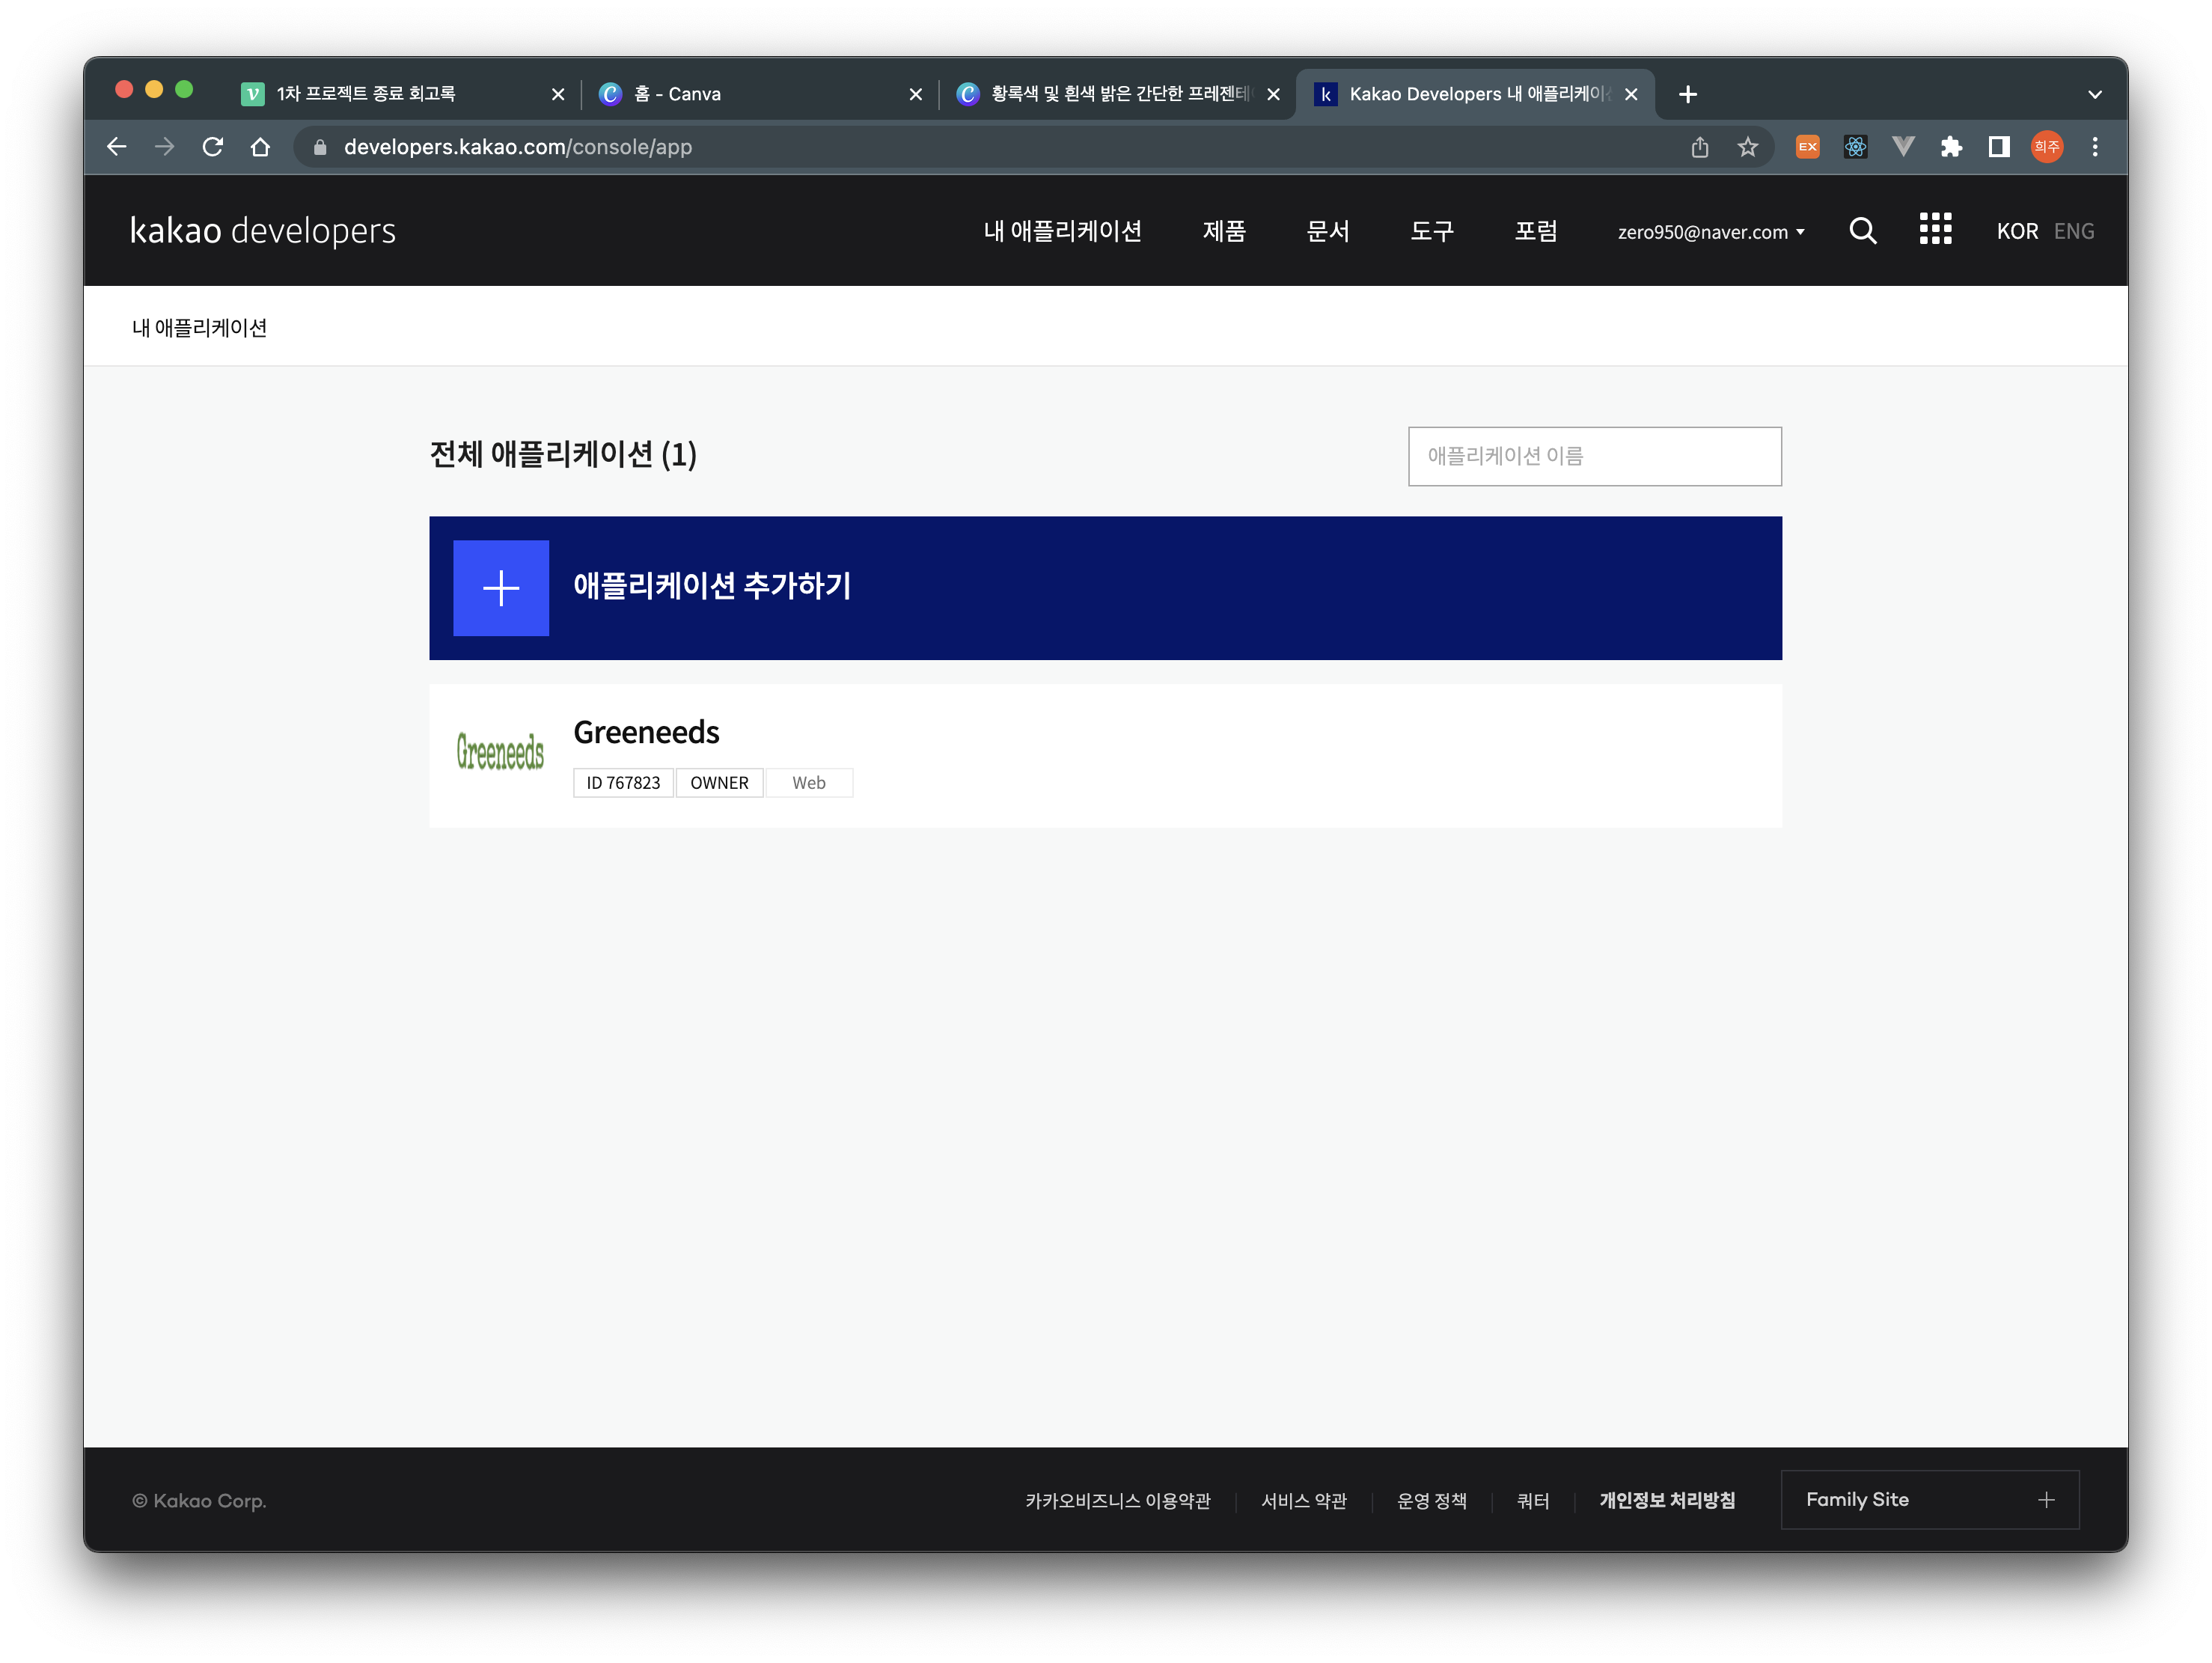This screenshot has height=1663, width=2212.
Task: Click the macOS green fullscreen window button
Action: pyautogui.click(x=184, y=90)
